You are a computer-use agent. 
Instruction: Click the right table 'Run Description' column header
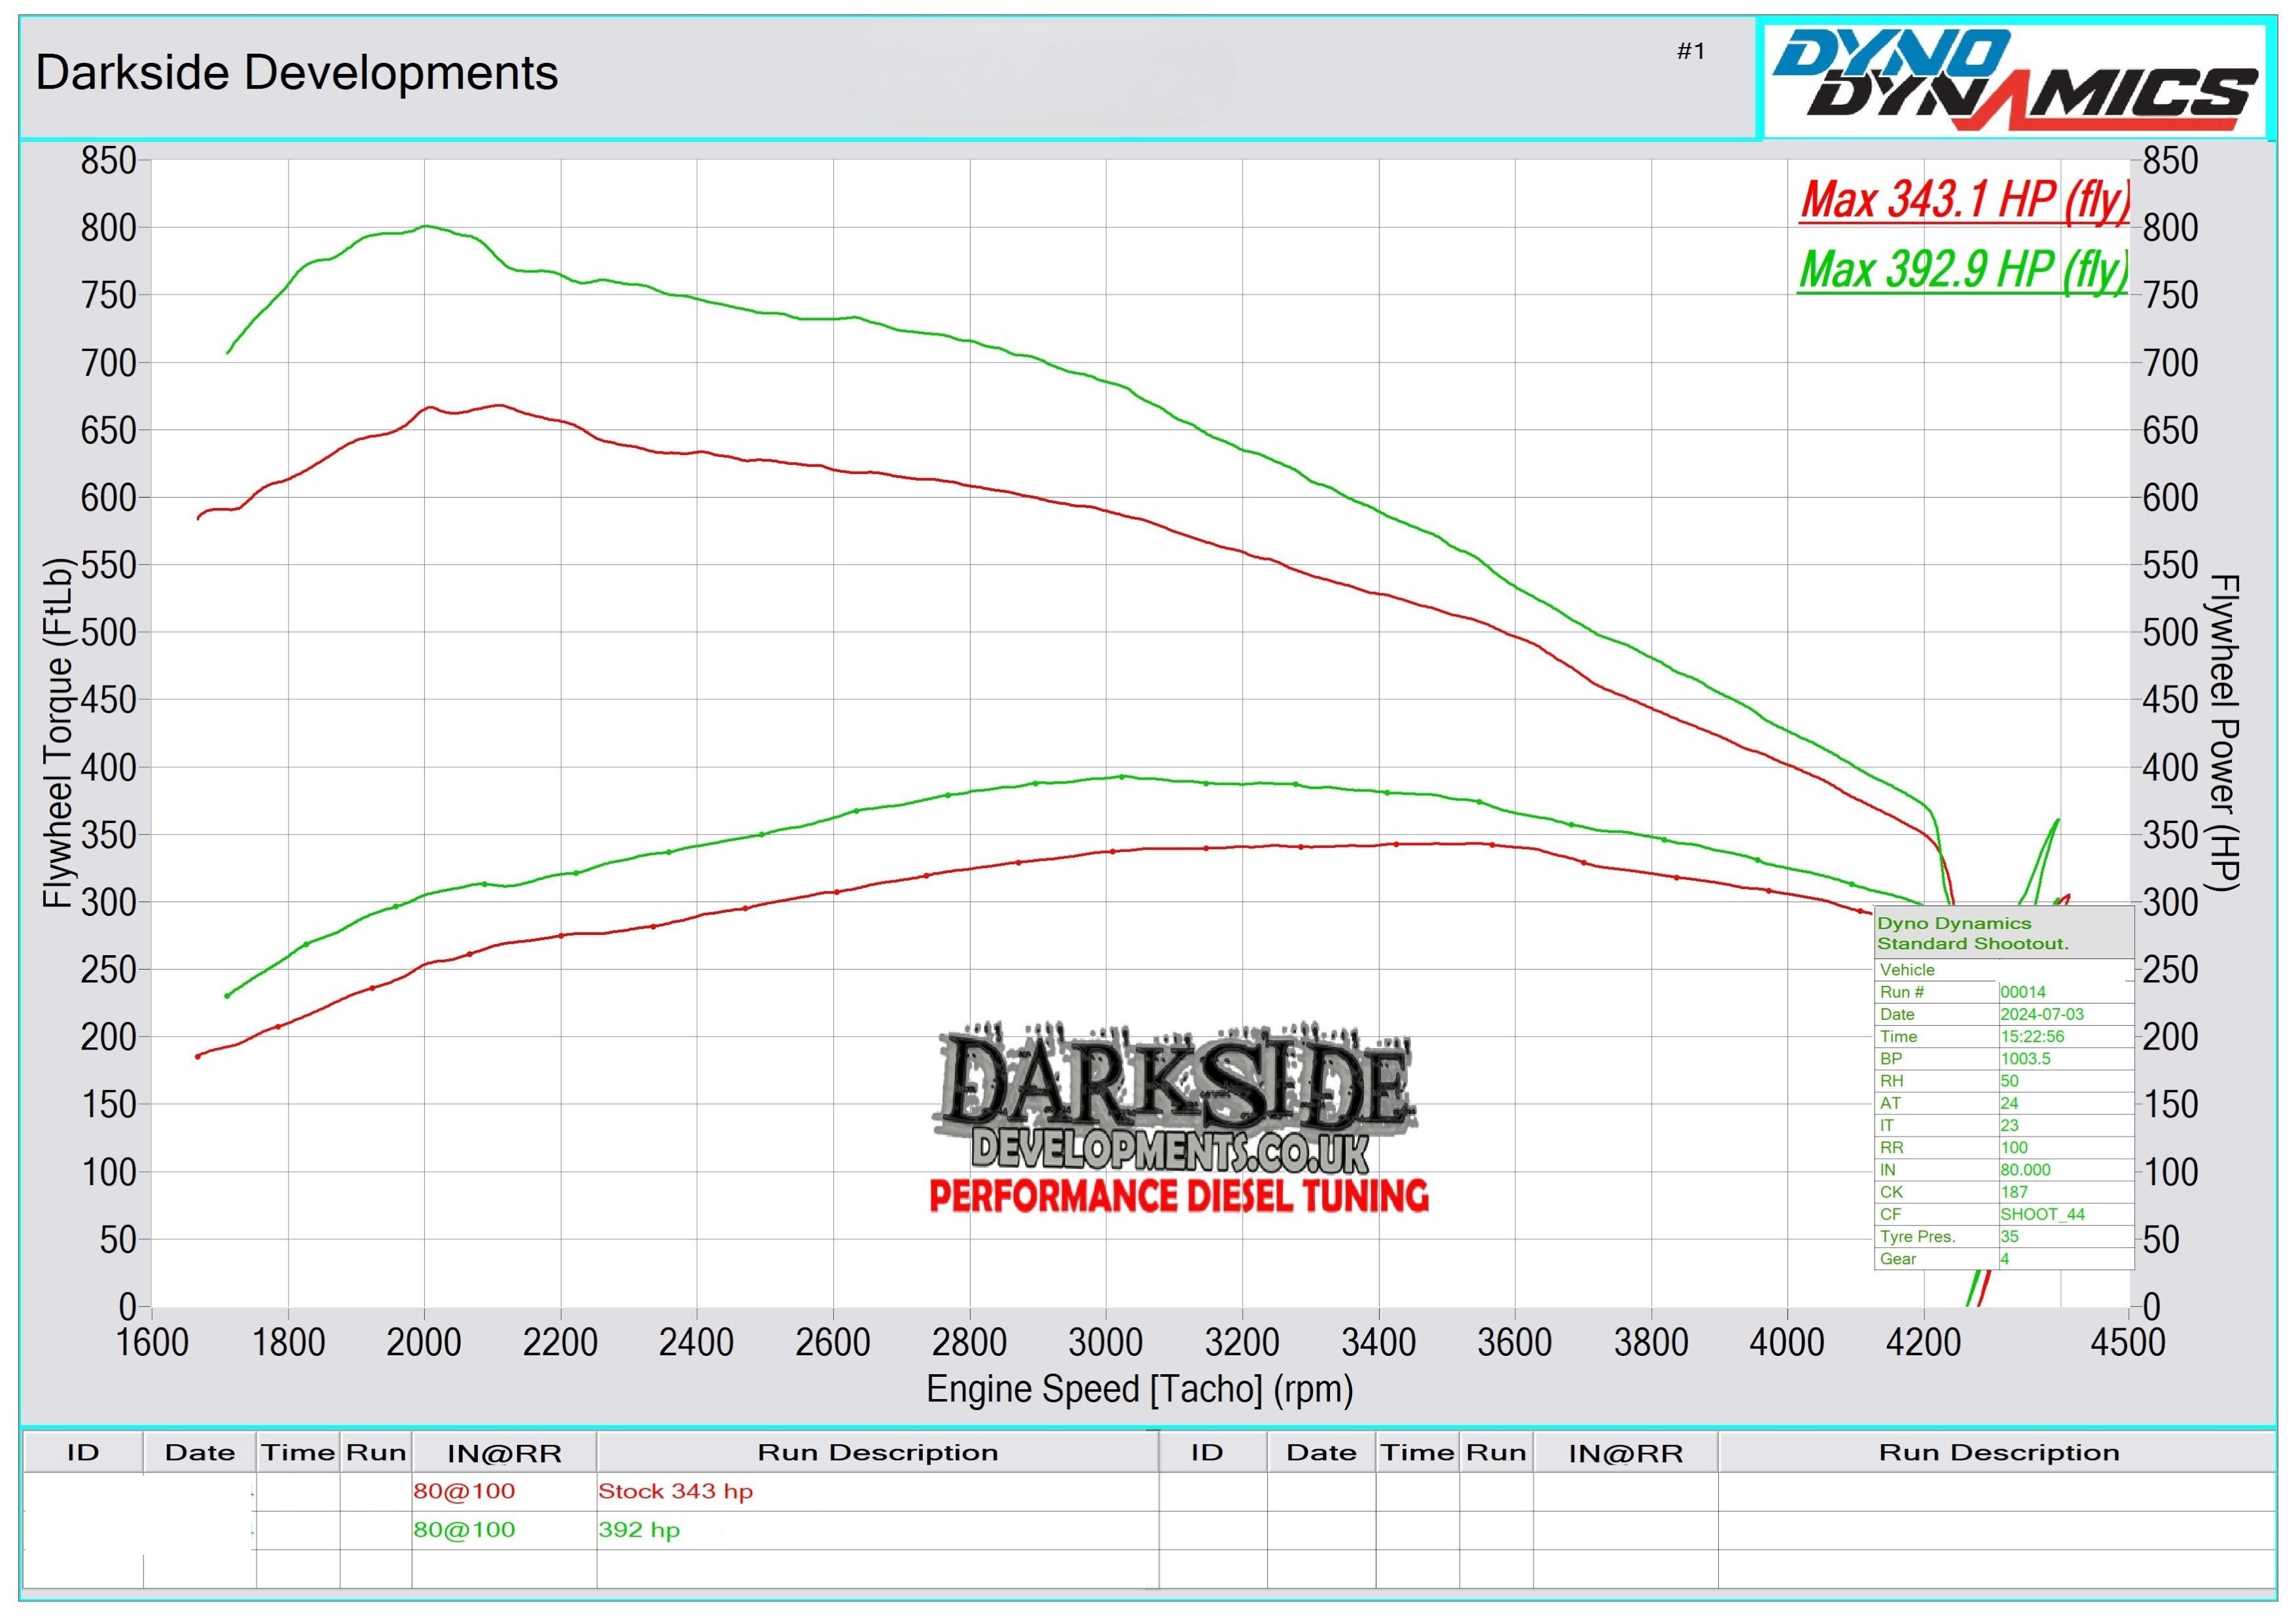coord(1998,1452)
